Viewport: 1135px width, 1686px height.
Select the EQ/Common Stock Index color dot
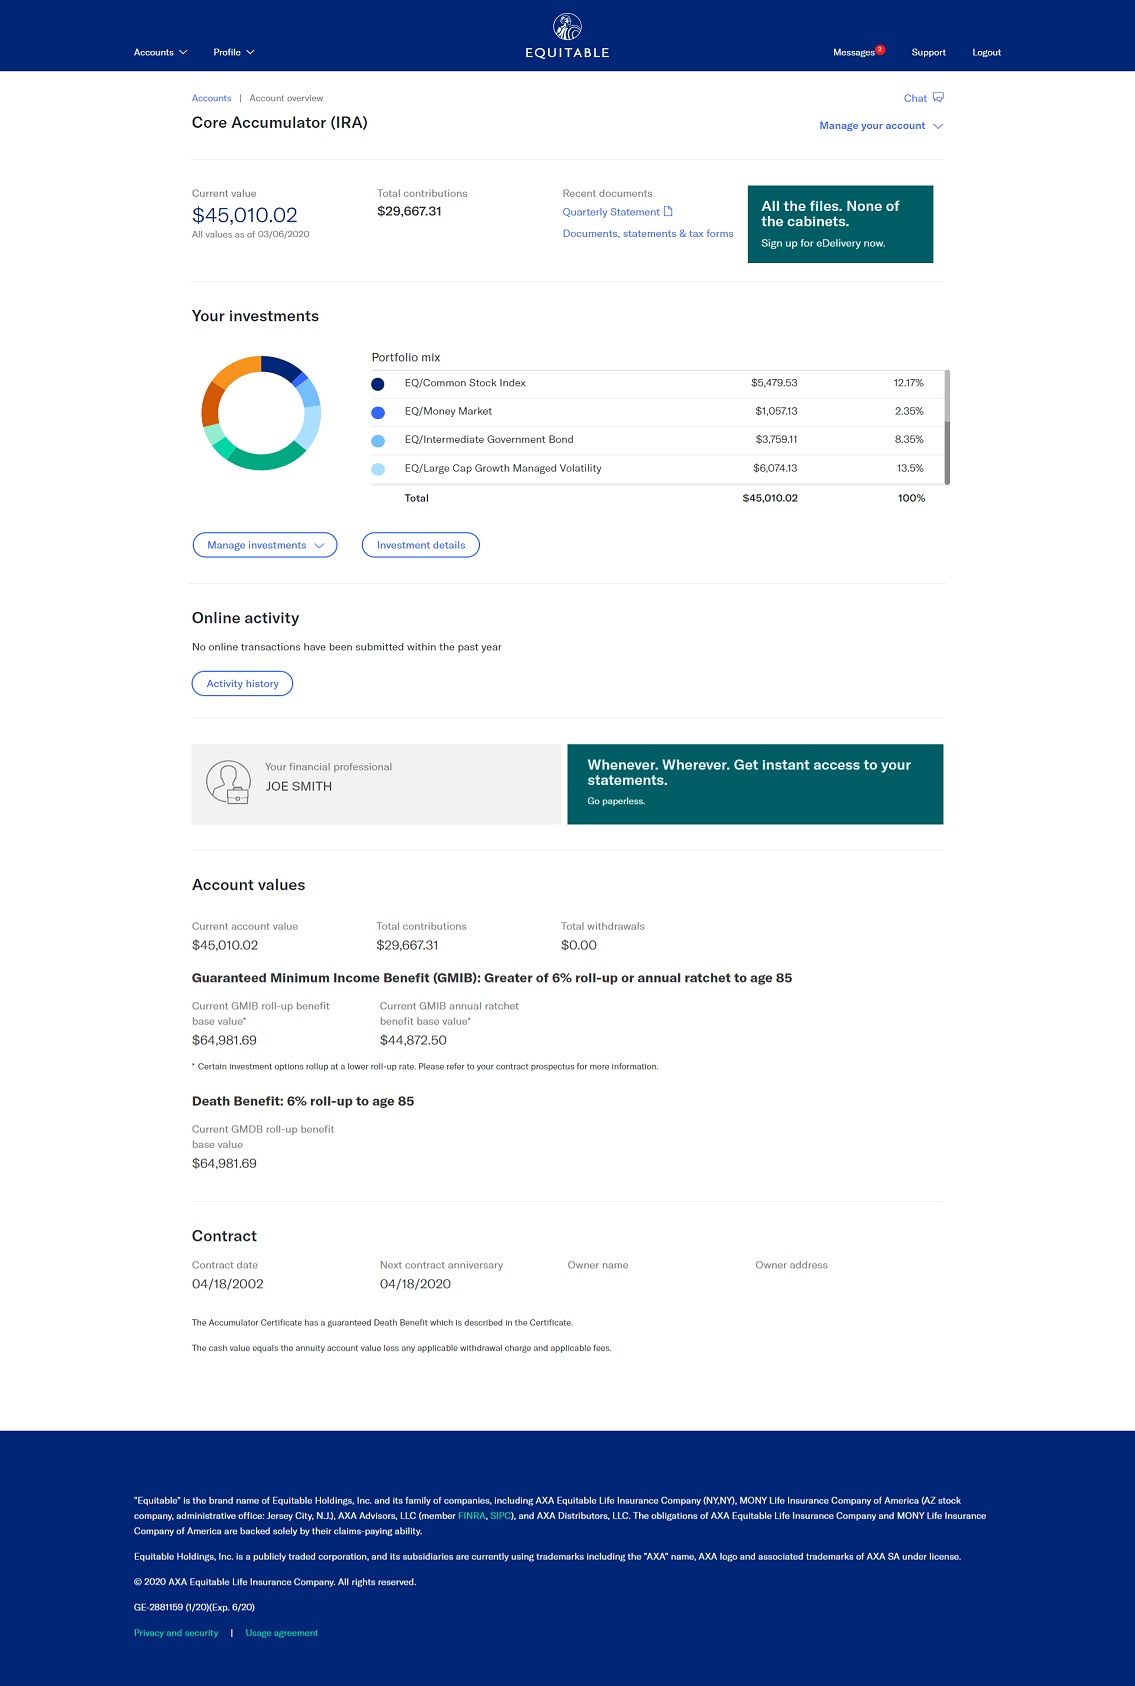(x=378, y=384)
